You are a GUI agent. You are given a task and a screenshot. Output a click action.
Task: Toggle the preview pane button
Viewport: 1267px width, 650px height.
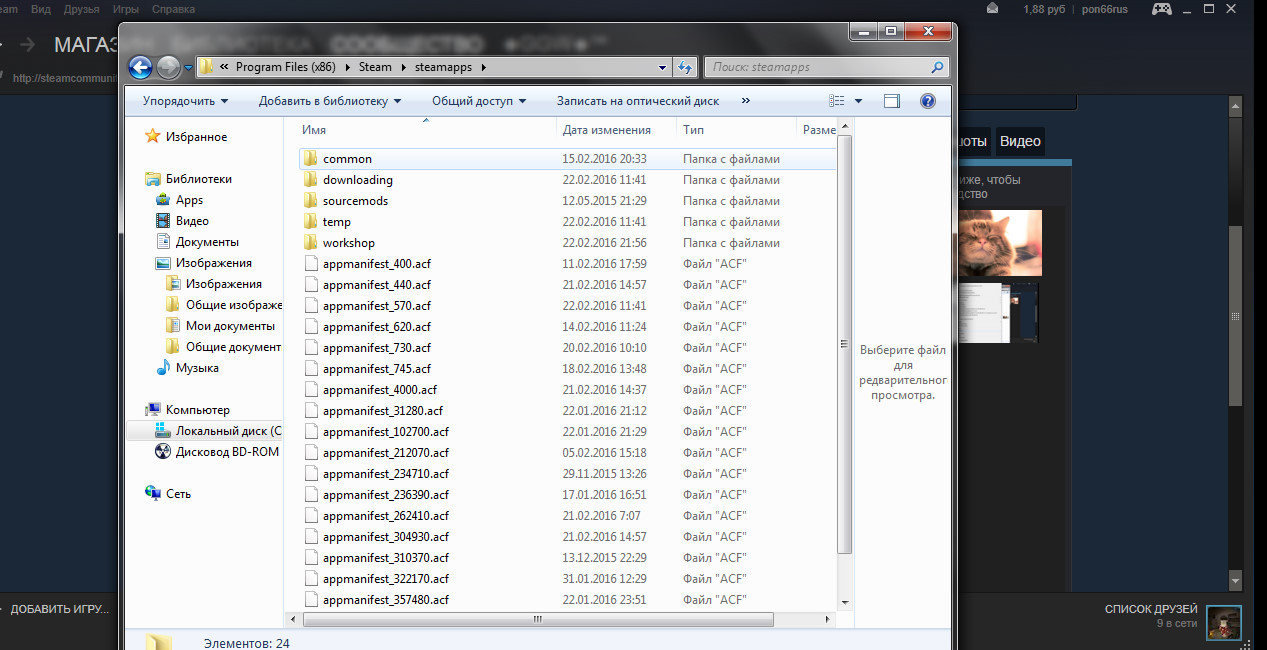(x=892, y=101)
